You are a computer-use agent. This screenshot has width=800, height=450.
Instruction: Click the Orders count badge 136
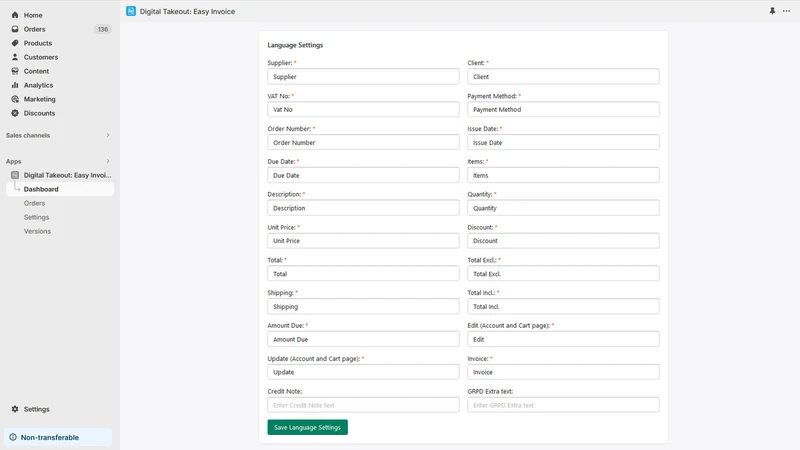(103, 29)
